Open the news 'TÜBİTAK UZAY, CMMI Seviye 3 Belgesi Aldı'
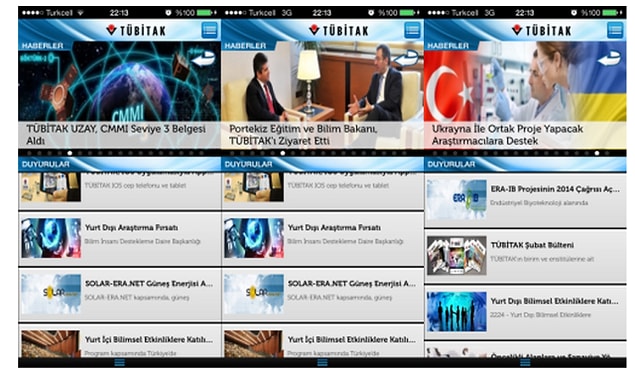Image resolution: width=635 pixels, height=375 pixels. click(x=116, y=135)
